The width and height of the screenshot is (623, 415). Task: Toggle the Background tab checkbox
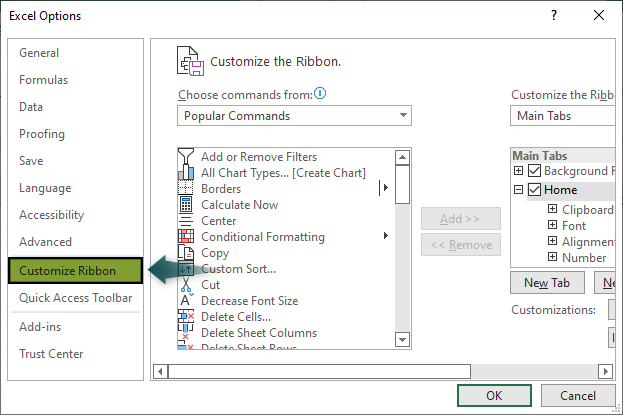[x=534, y=171]
